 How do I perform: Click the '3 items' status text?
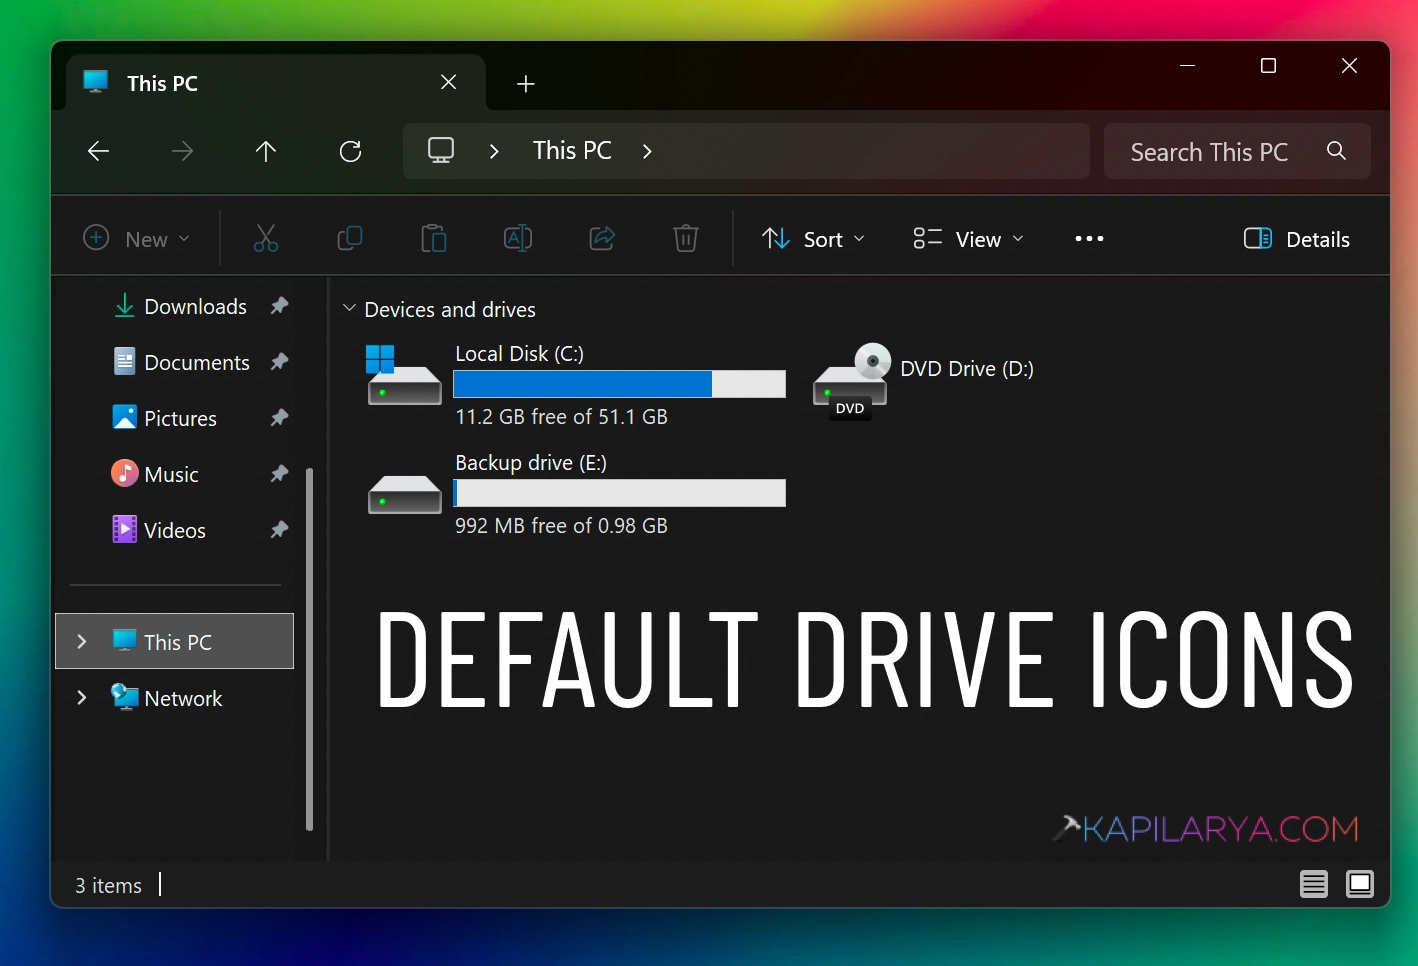108,885
